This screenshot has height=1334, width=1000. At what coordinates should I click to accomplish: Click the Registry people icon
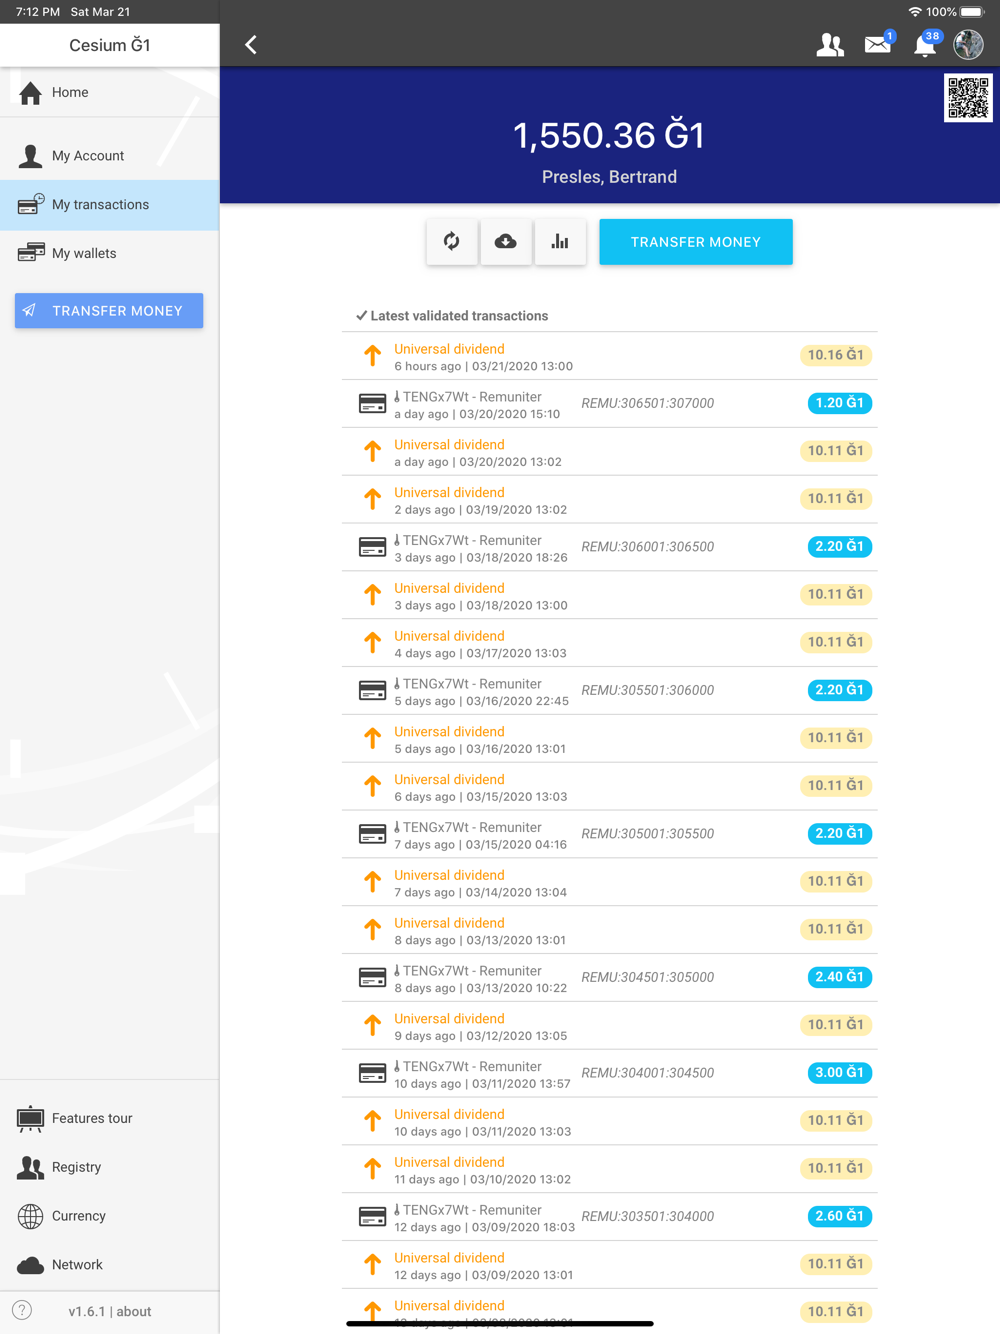31,1167
